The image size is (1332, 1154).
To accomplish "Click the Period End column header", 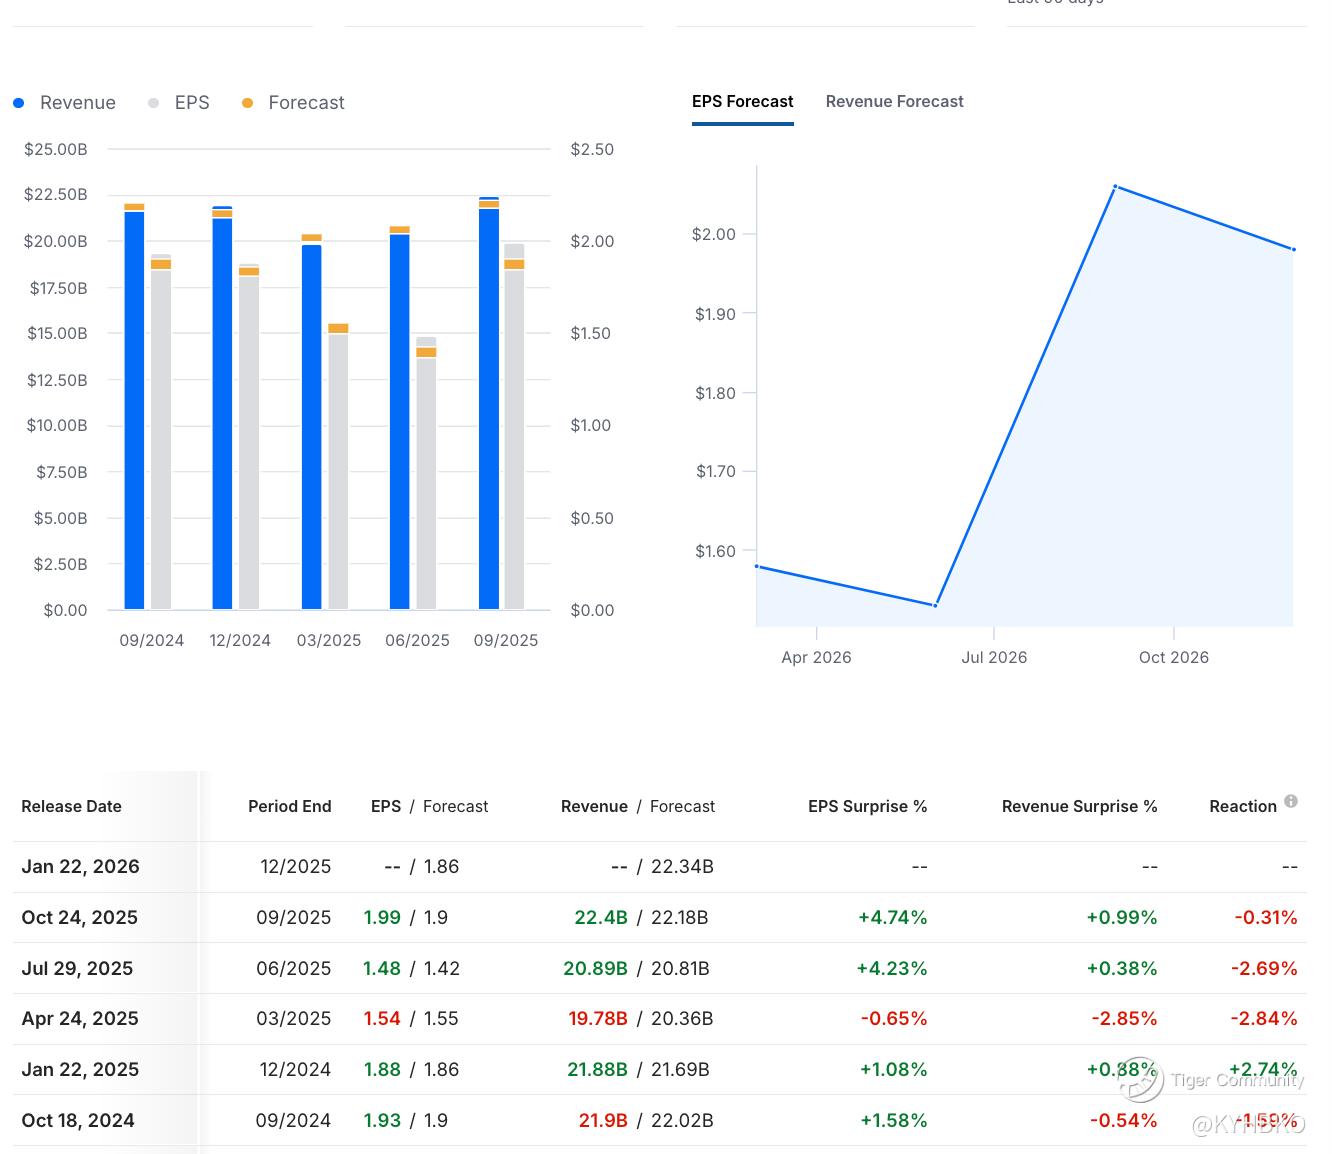I will pyautogui.click(x=289, y=806).
